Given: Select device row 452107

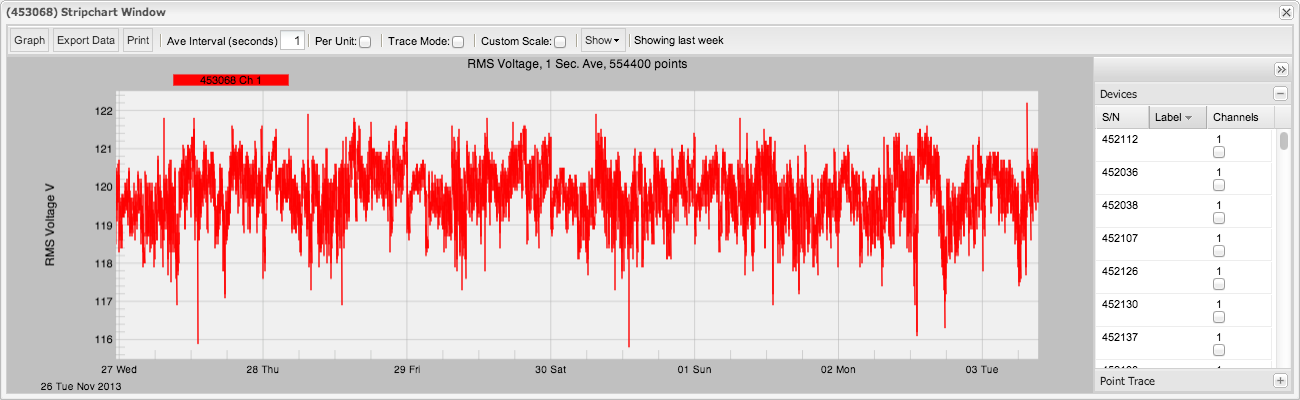Looking at the screenshot, I should [1184, 245].
